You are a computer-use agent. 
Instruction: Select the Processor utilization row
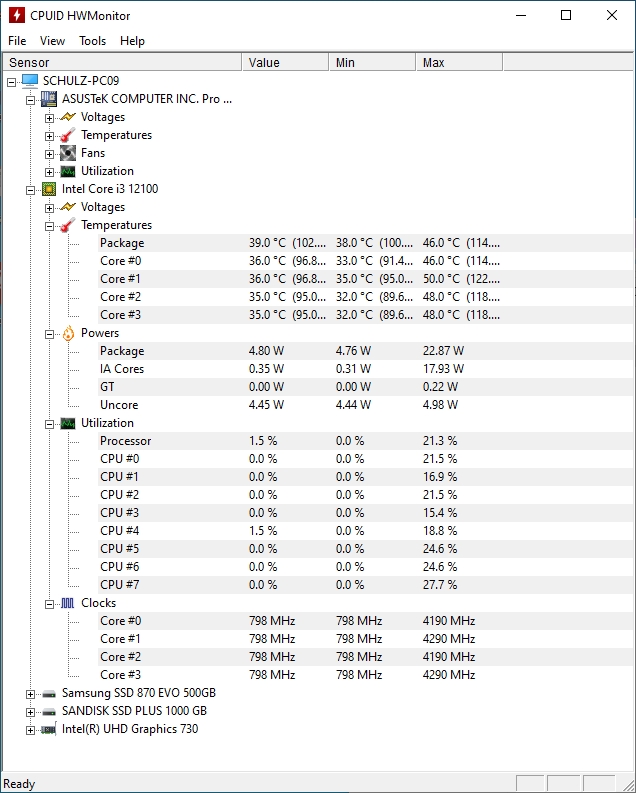366,441
